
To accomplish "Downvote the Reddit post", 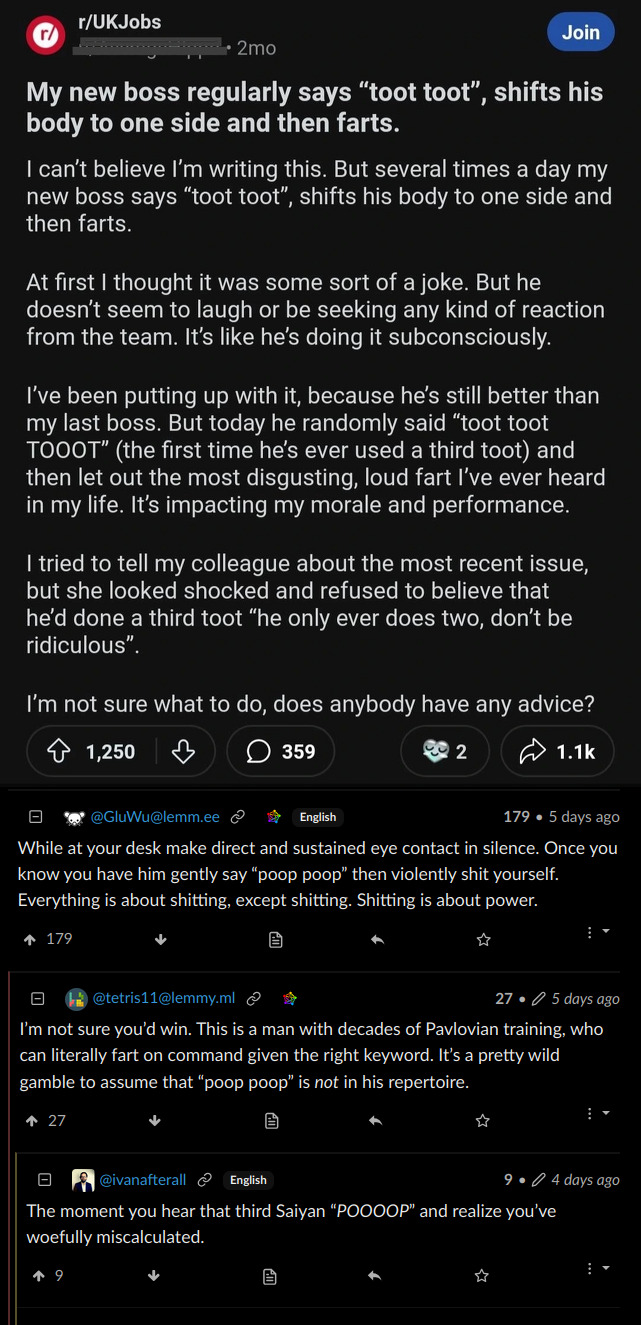I will pyautogui.click(x=183, y=751).
